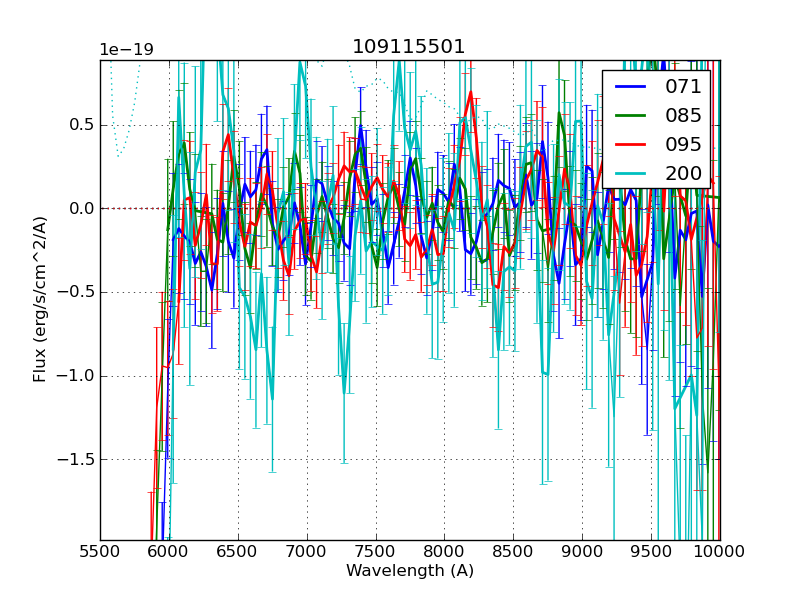Screen dimensions: 800x600
Task: Click the red line swatch in legend
Action: (x=632, y=145)
